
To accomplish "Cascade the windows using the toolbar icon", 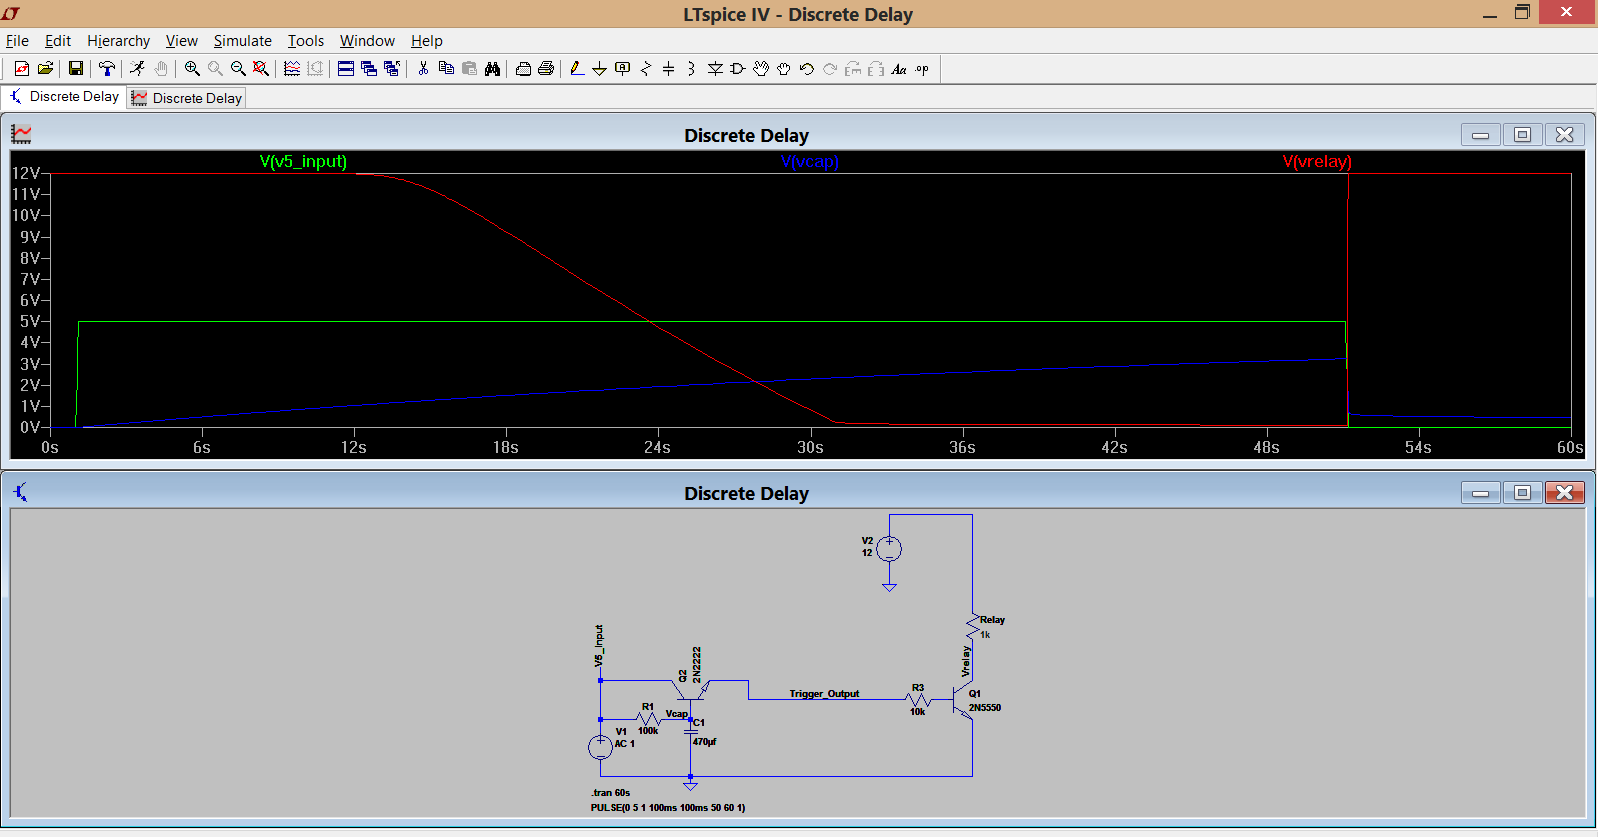I will 368,69.
